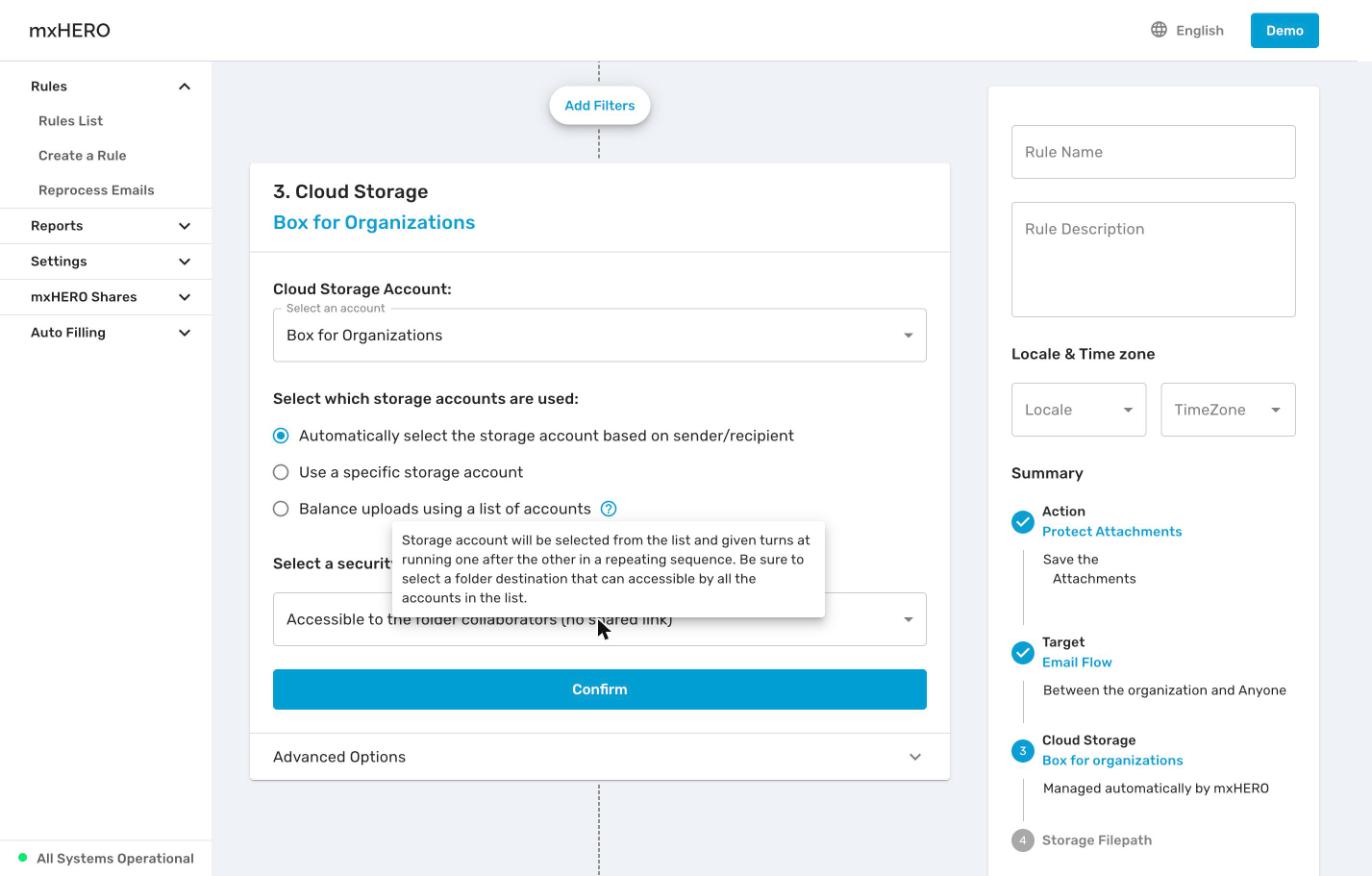Click the Storage Filepath step label
This screenshot has width=1372, height=876.
tap(1097, 840)
